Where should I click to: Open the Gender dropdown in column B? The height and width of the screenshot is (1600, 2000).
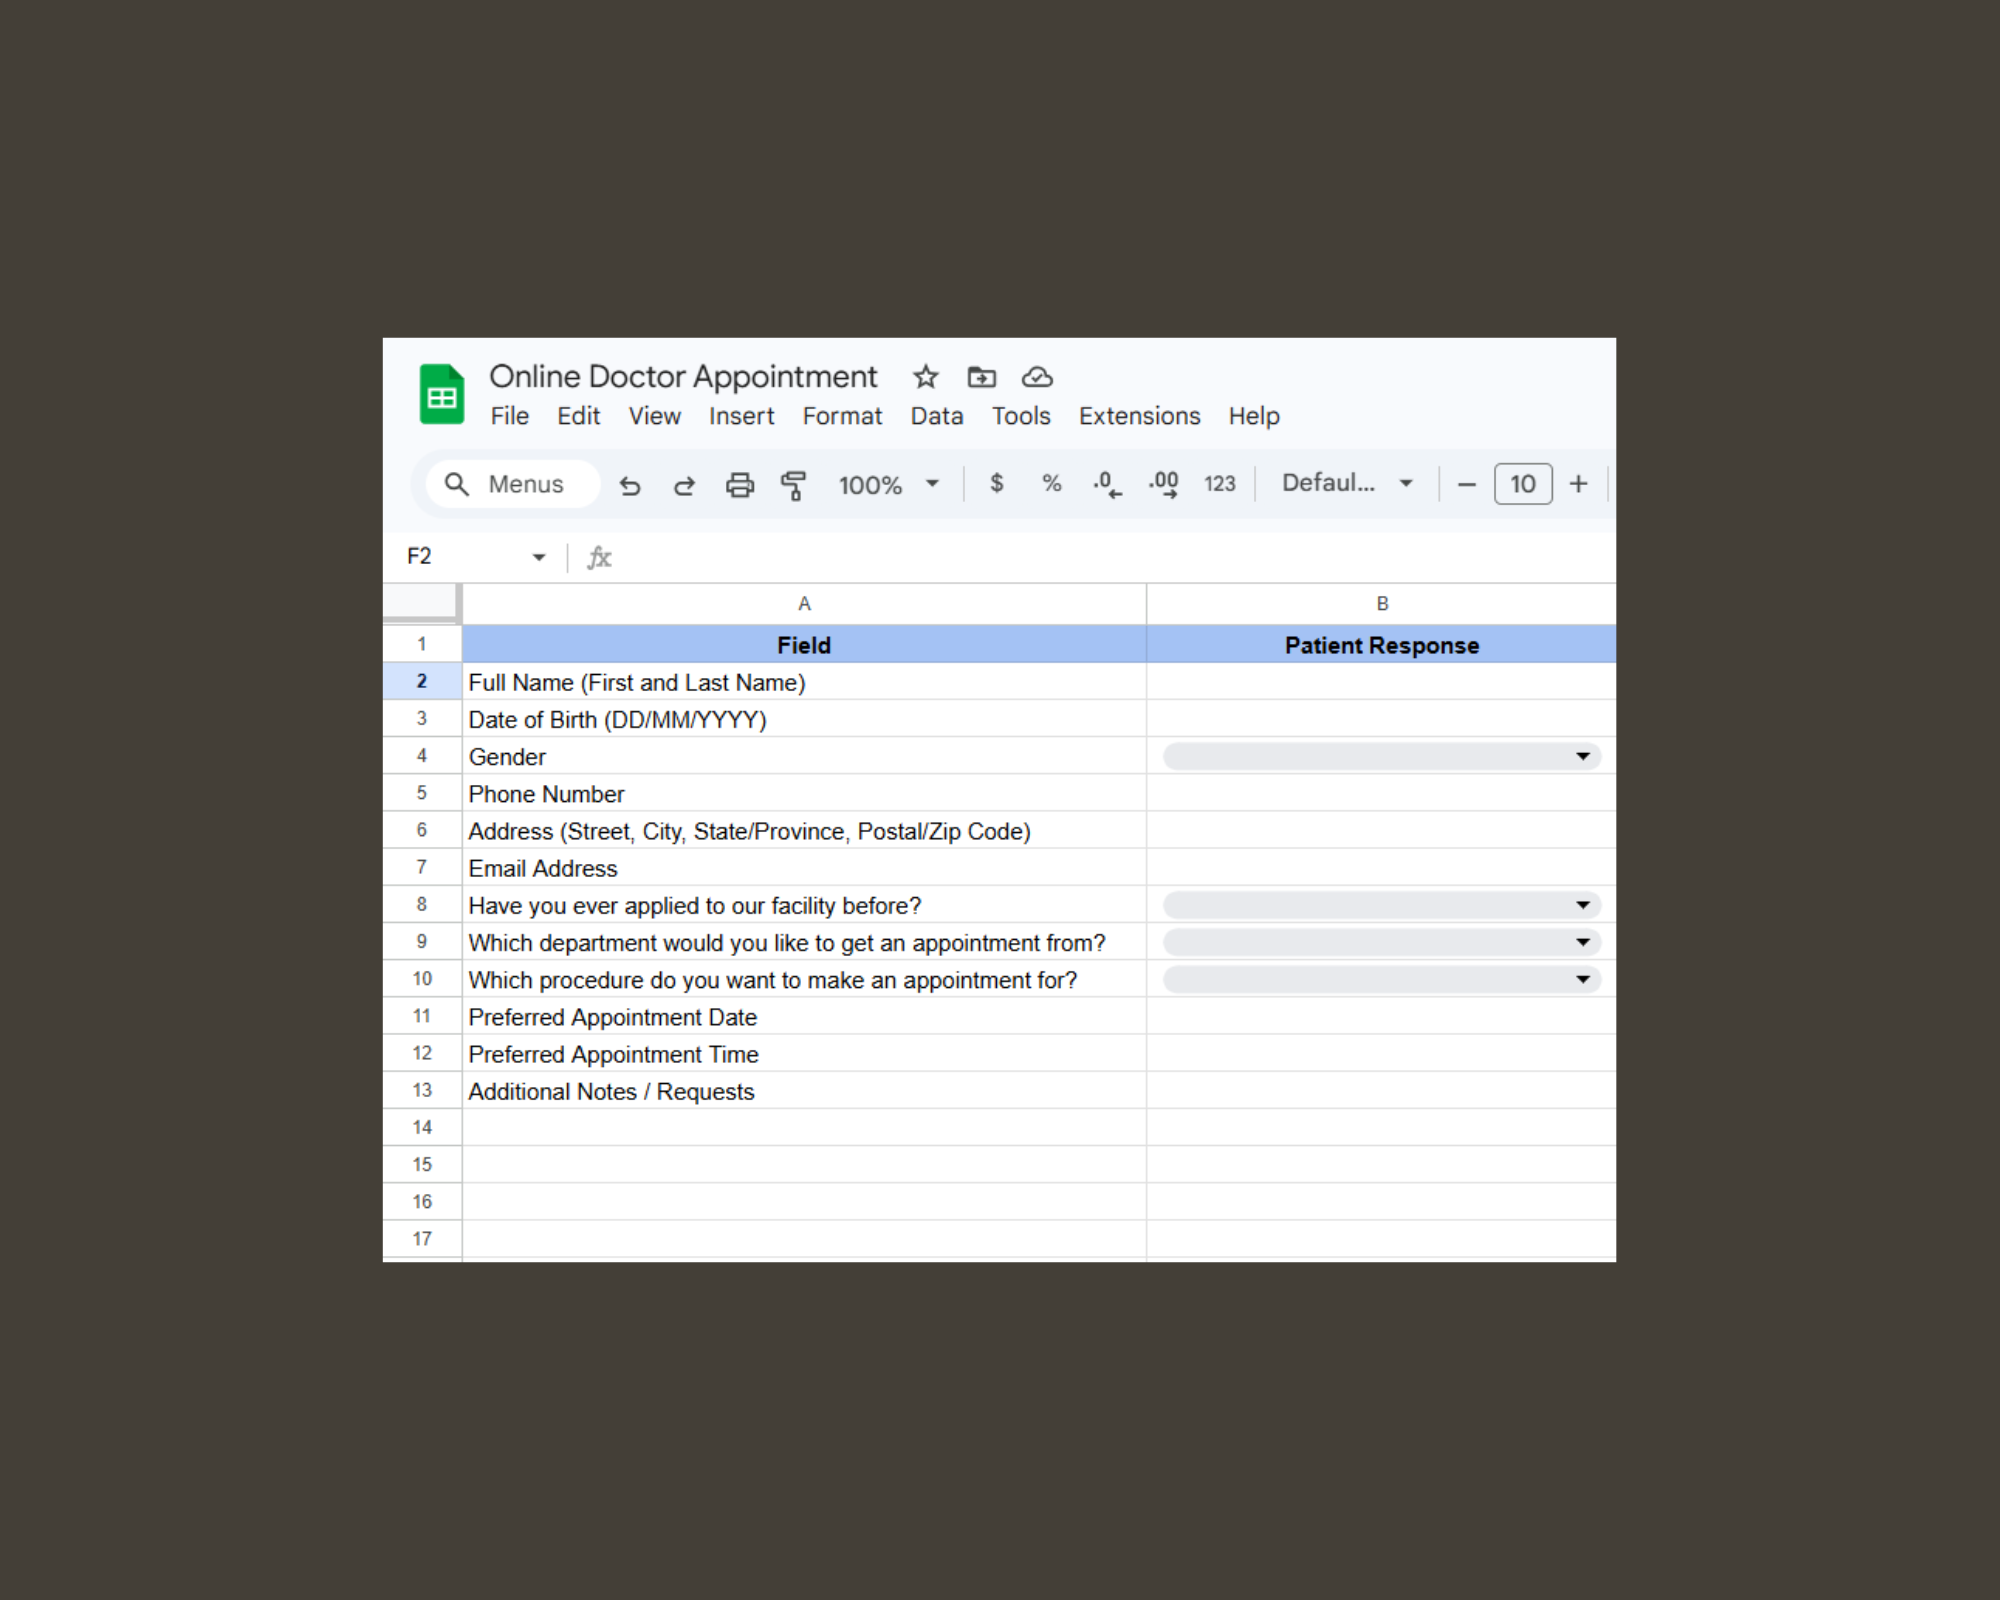[1582, 756]
